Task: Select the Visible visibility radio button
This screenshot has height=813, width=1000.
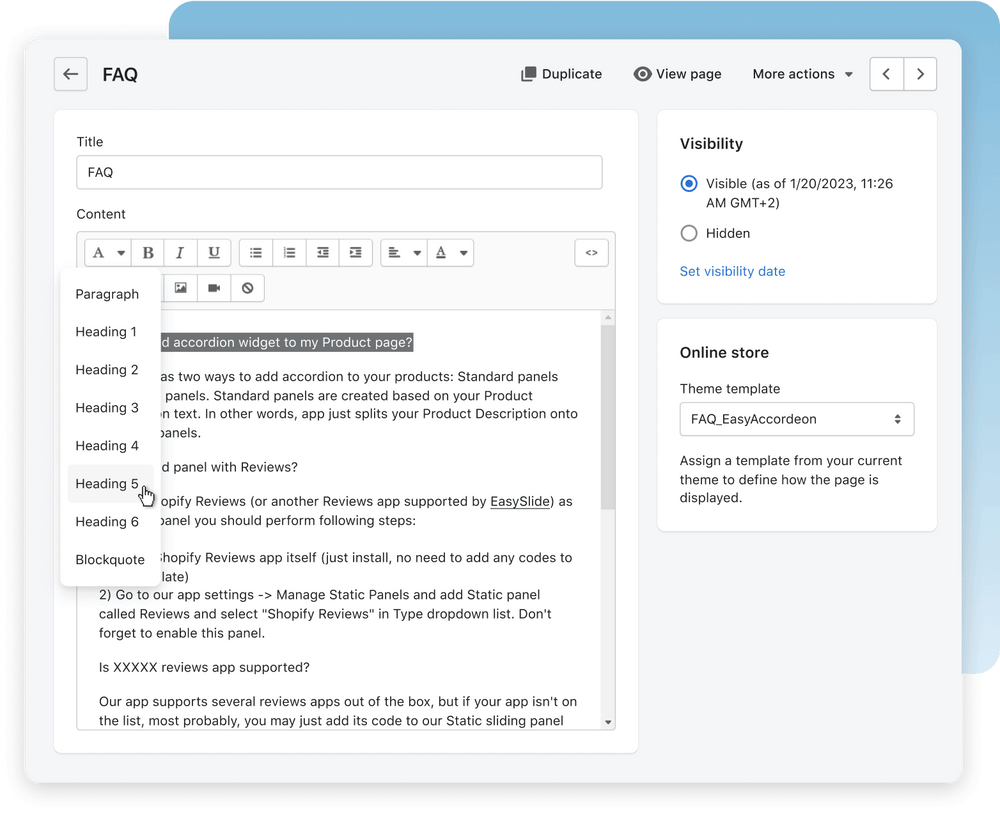Action: click(x=688, y=184)
